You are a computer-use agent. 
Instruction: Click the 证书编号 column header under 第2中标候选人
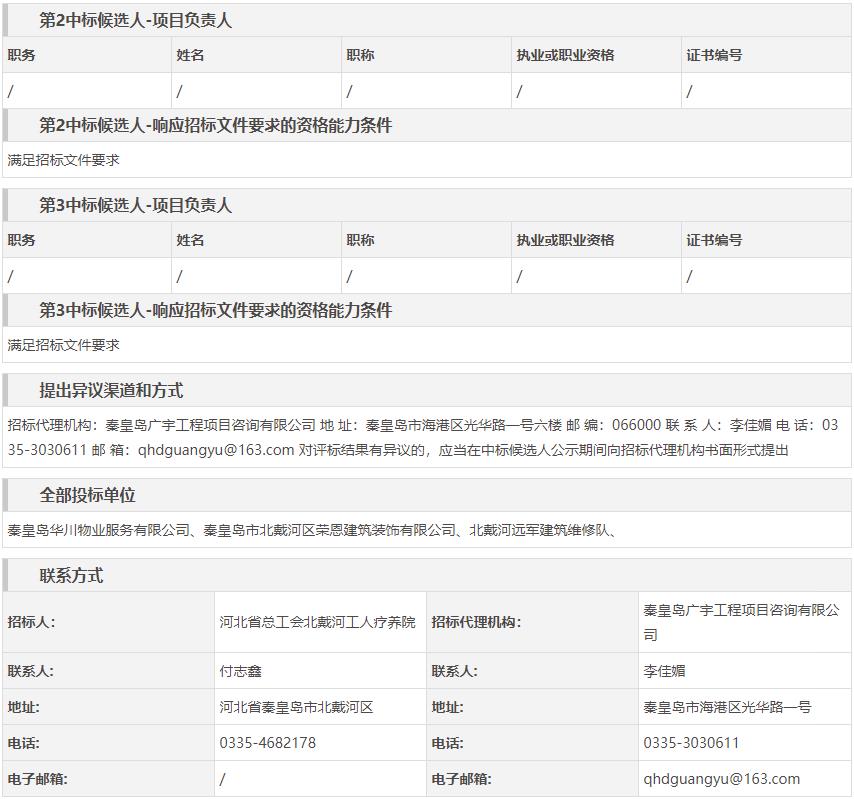tap(714, 55)
